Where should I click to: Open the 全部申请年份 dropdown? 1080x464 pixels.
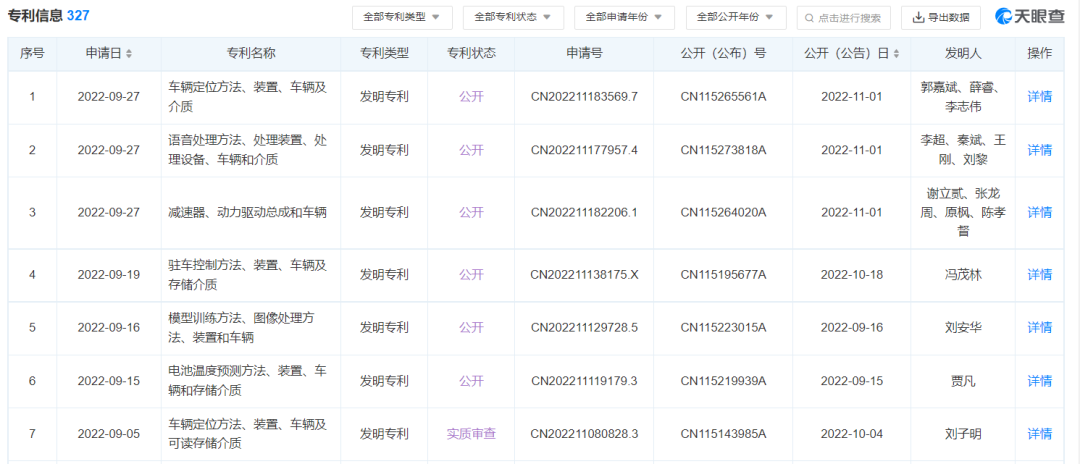point(624,18)
